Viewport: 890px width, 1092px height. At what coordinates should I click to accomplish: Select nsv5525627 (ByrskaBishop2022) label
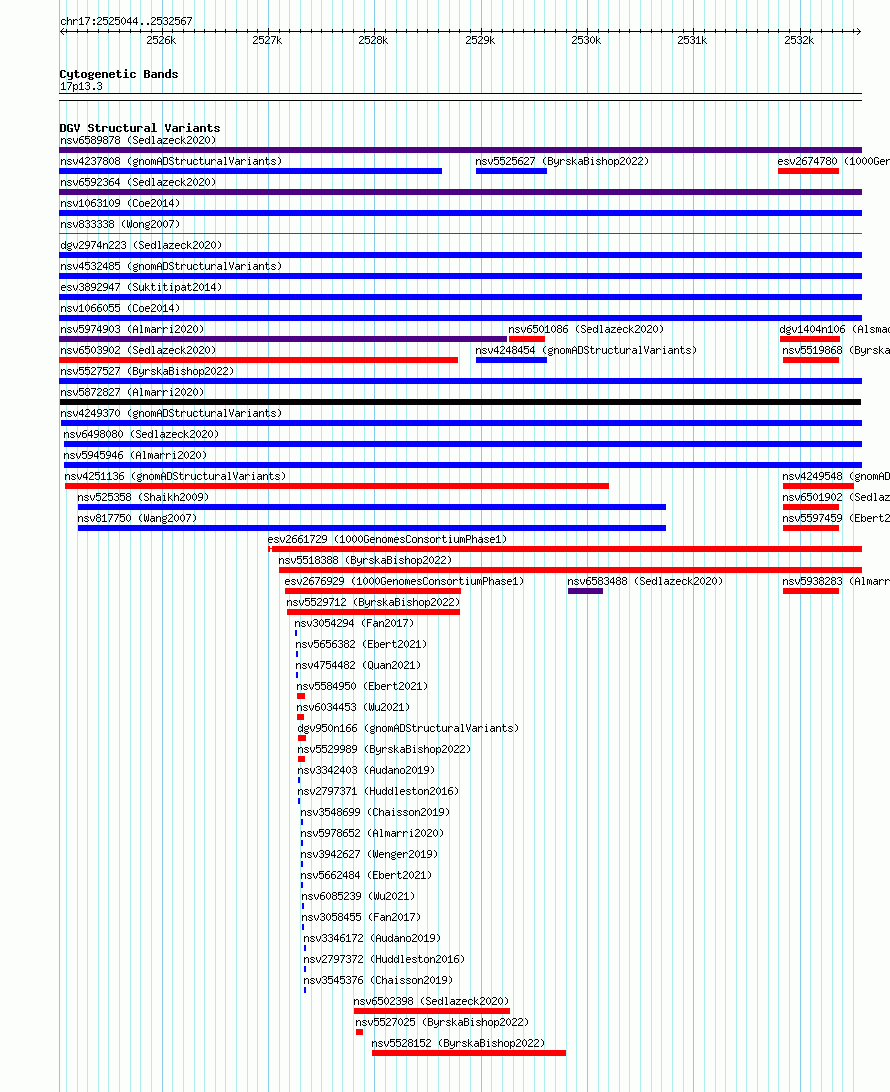(562, 161)
